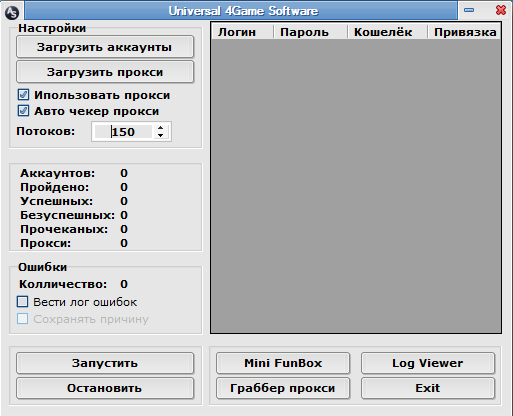
Task: Click Загрузить аккаунты button
Action: [105, 47]
